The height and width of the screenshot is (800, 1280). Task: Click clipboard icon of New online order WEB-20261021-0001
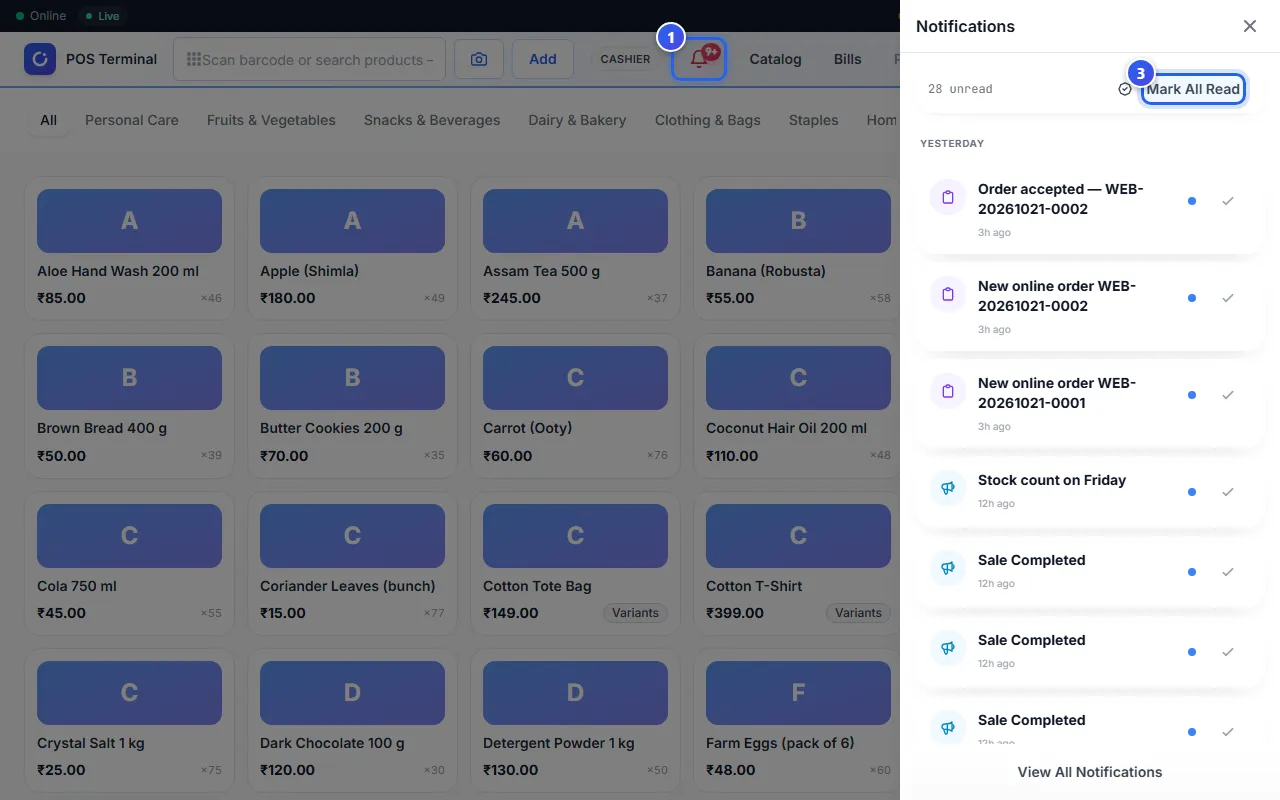tap(948, 391)
